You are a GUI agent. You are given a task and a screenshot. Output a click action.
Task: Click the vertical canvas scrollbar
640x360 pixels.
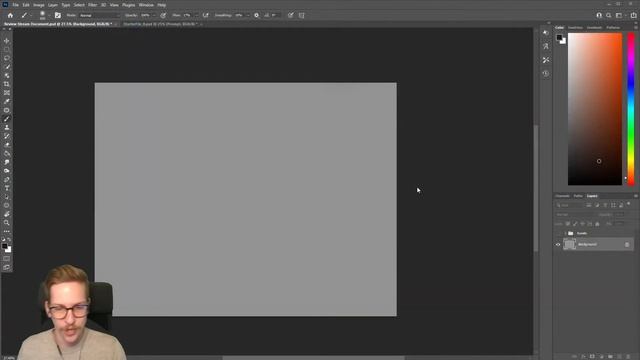pyautogui.click(x=536, y=188)
